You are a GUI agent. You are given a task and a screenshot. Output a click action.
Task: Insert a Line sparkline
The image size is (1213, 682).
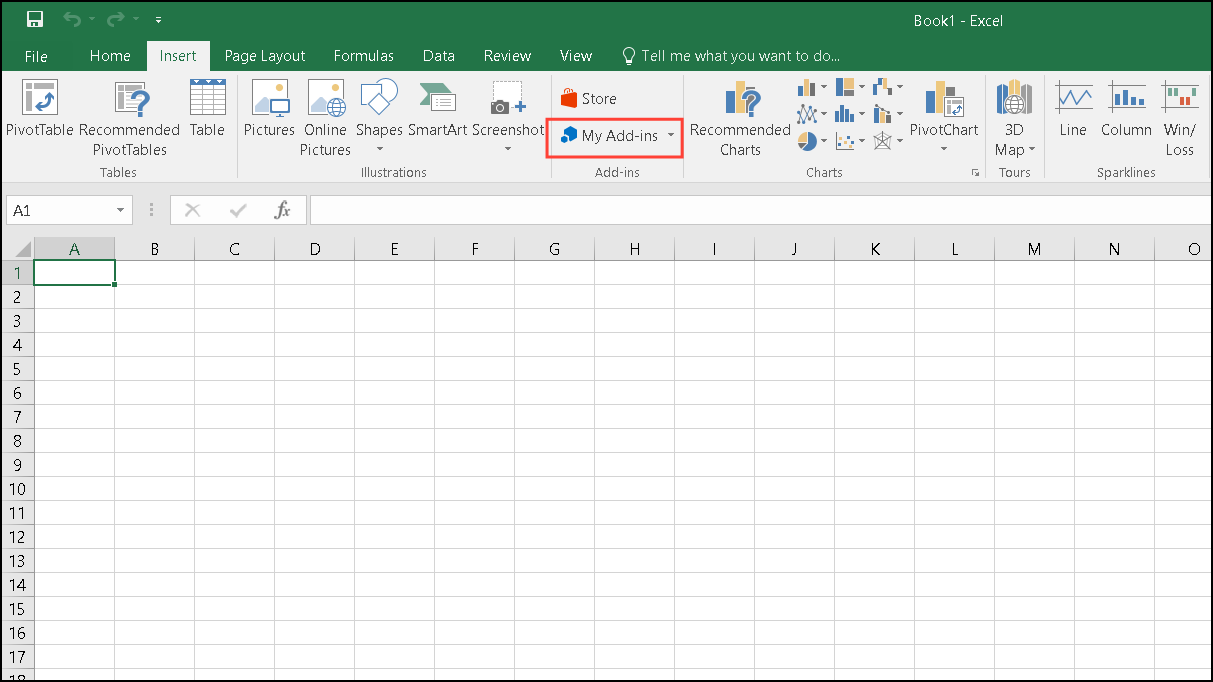(x=1073, y=108)
